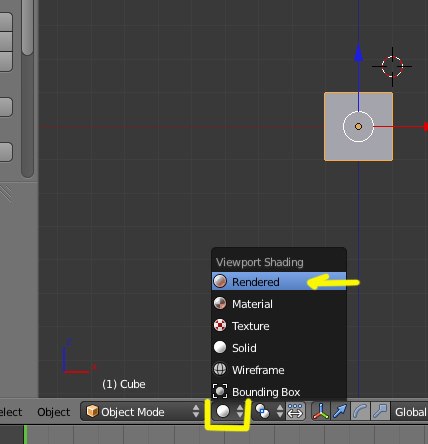Choose Material shading option
Image resolution: width=428 pixels, height=444 pixels.
279,304
